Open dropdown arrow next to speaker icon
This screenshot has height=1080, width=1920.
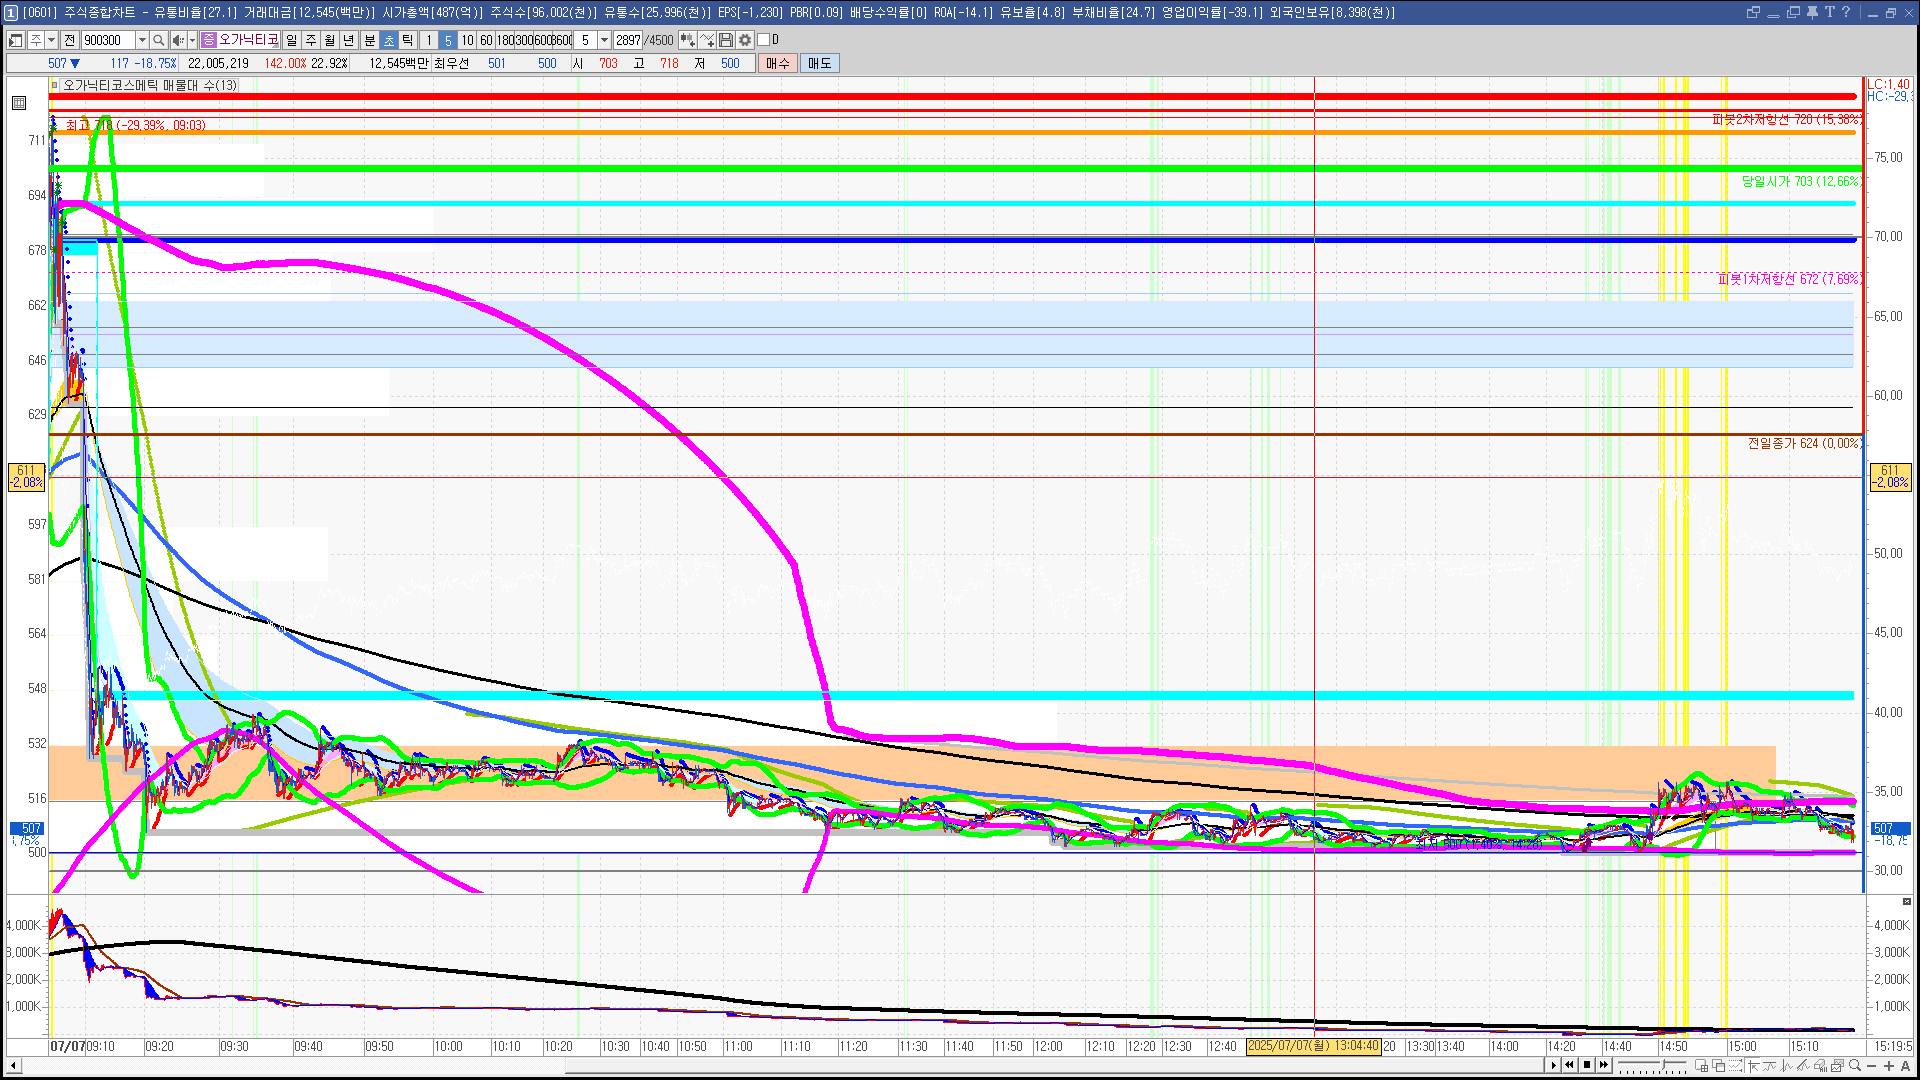[192, 40]
